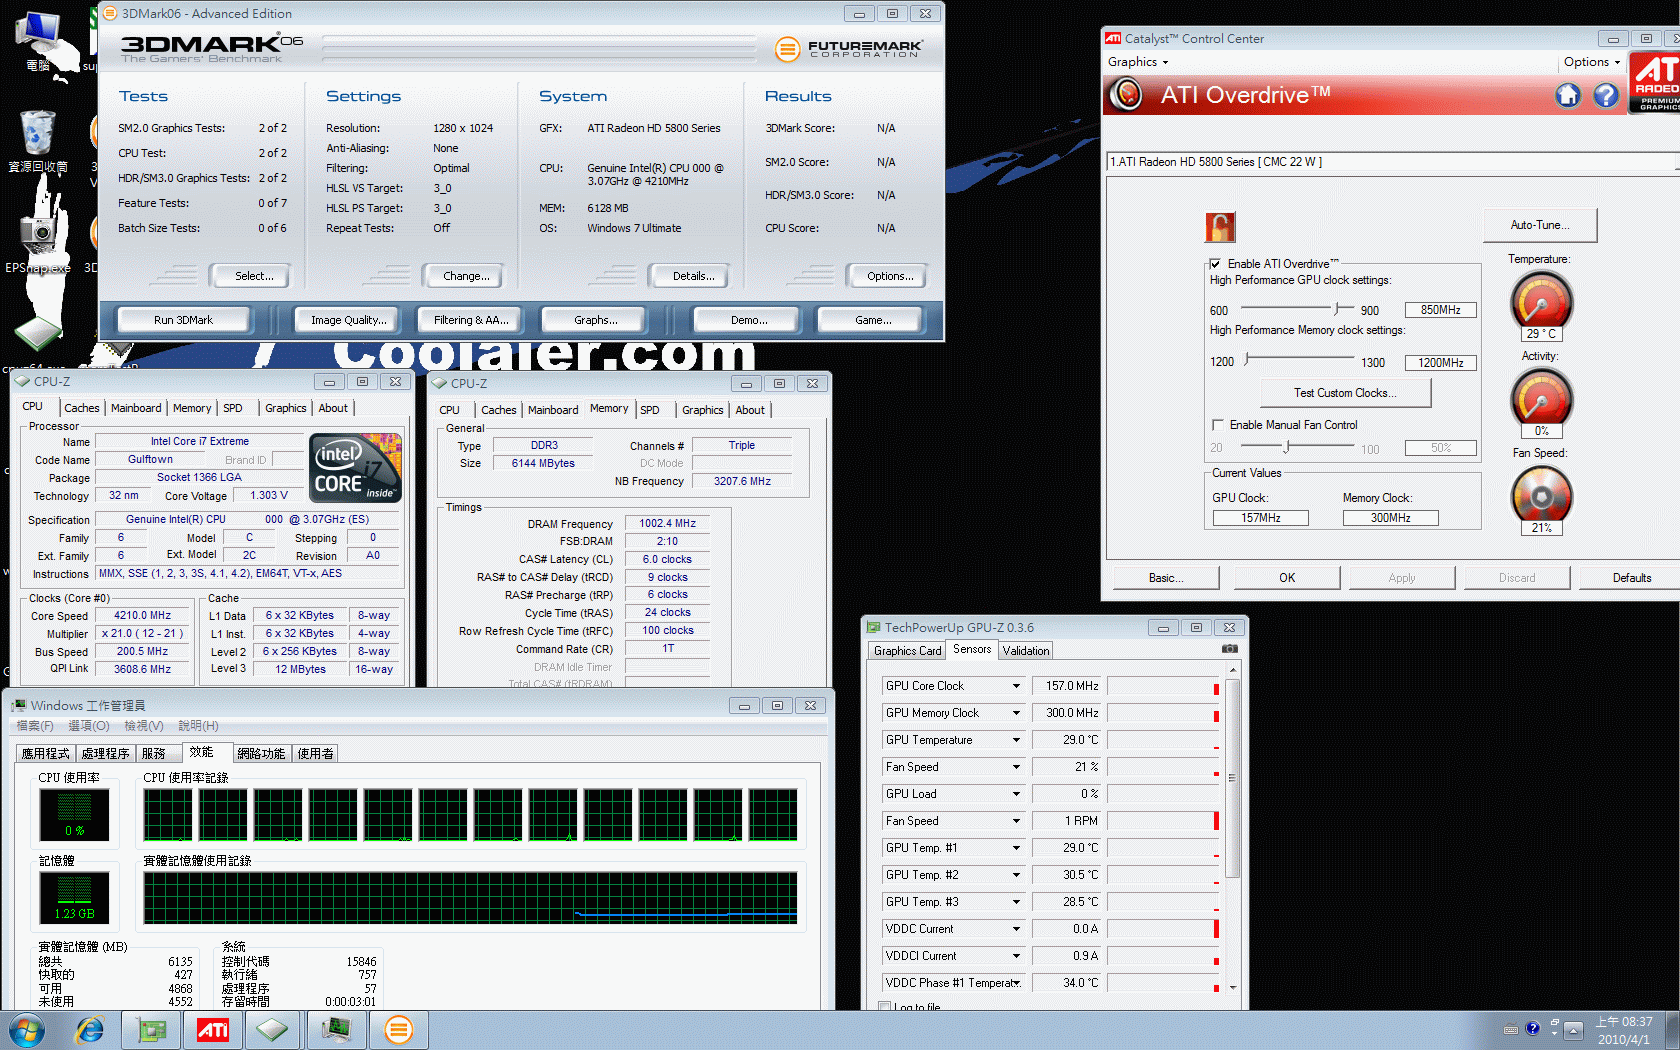Toggle Log to file in GPU-Z
Screen dimensions: 1680x1050
tap(885, 1006)
